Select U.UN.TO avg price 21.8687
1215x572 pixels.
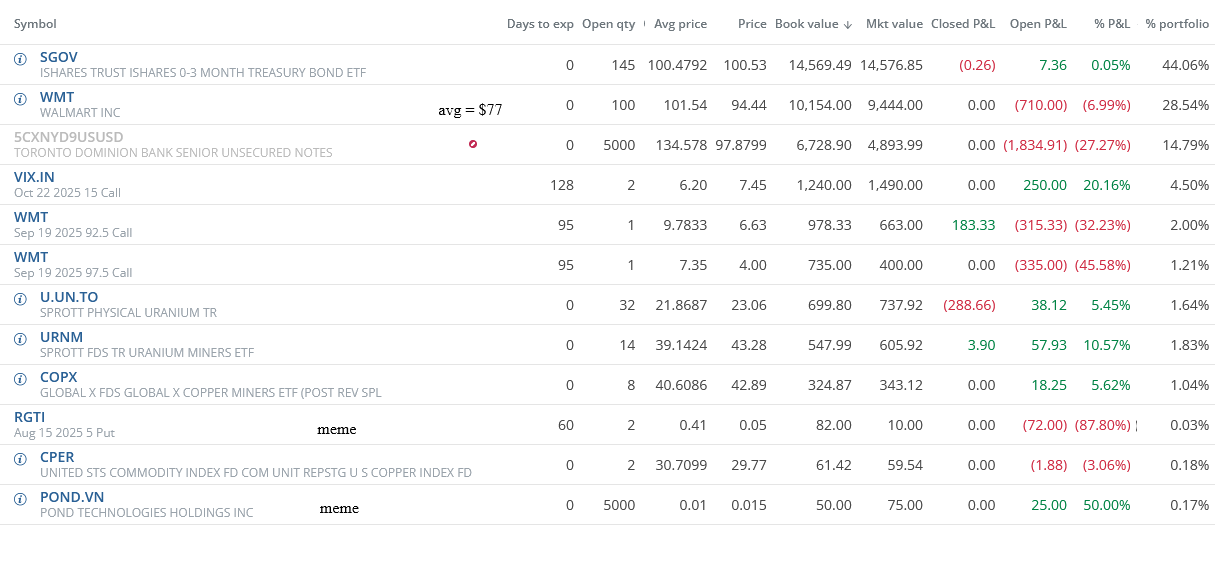pyautogui.click(x=679, y=305)
